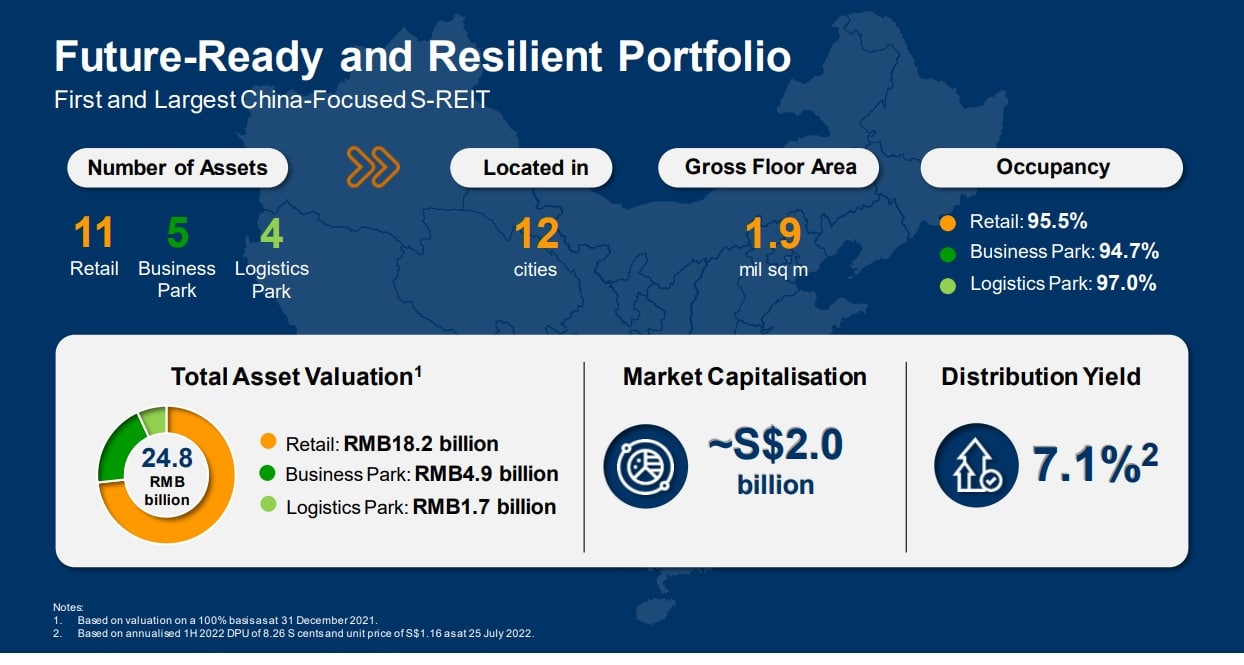This screenshot has height=665, width=1244.
Task: Click the green Business Park valuation legend dot
Action: [267, 474]
